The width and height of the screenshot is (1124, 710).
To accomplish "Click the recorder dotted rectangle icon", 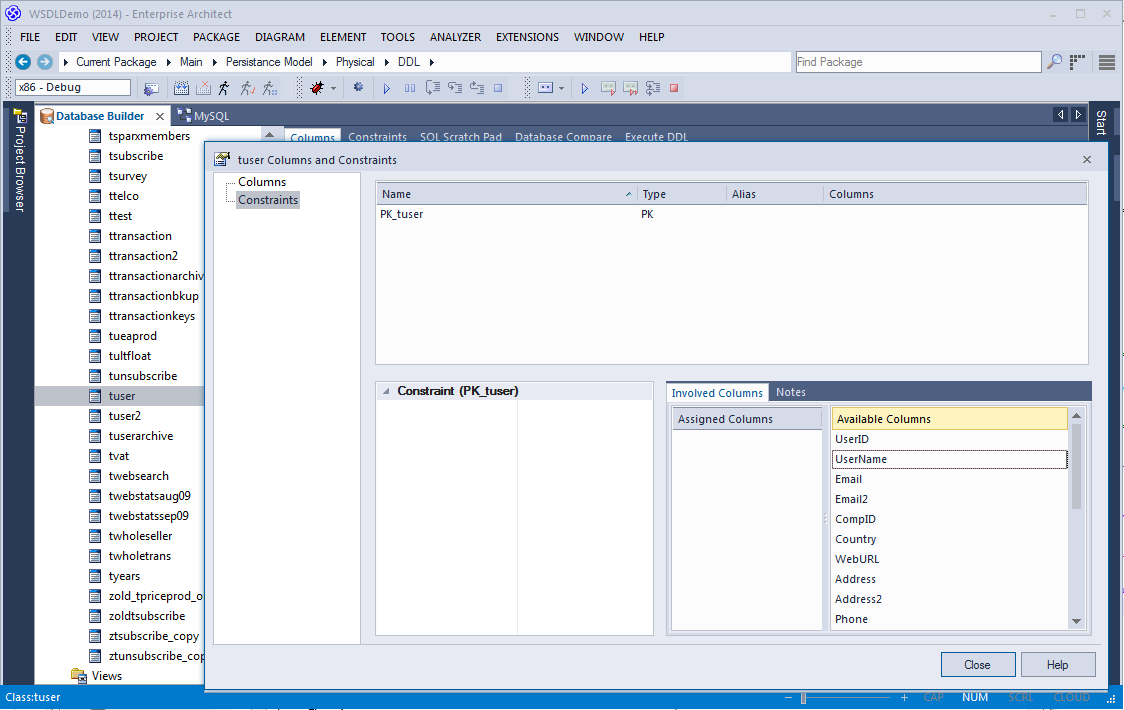I will point(546,88).
